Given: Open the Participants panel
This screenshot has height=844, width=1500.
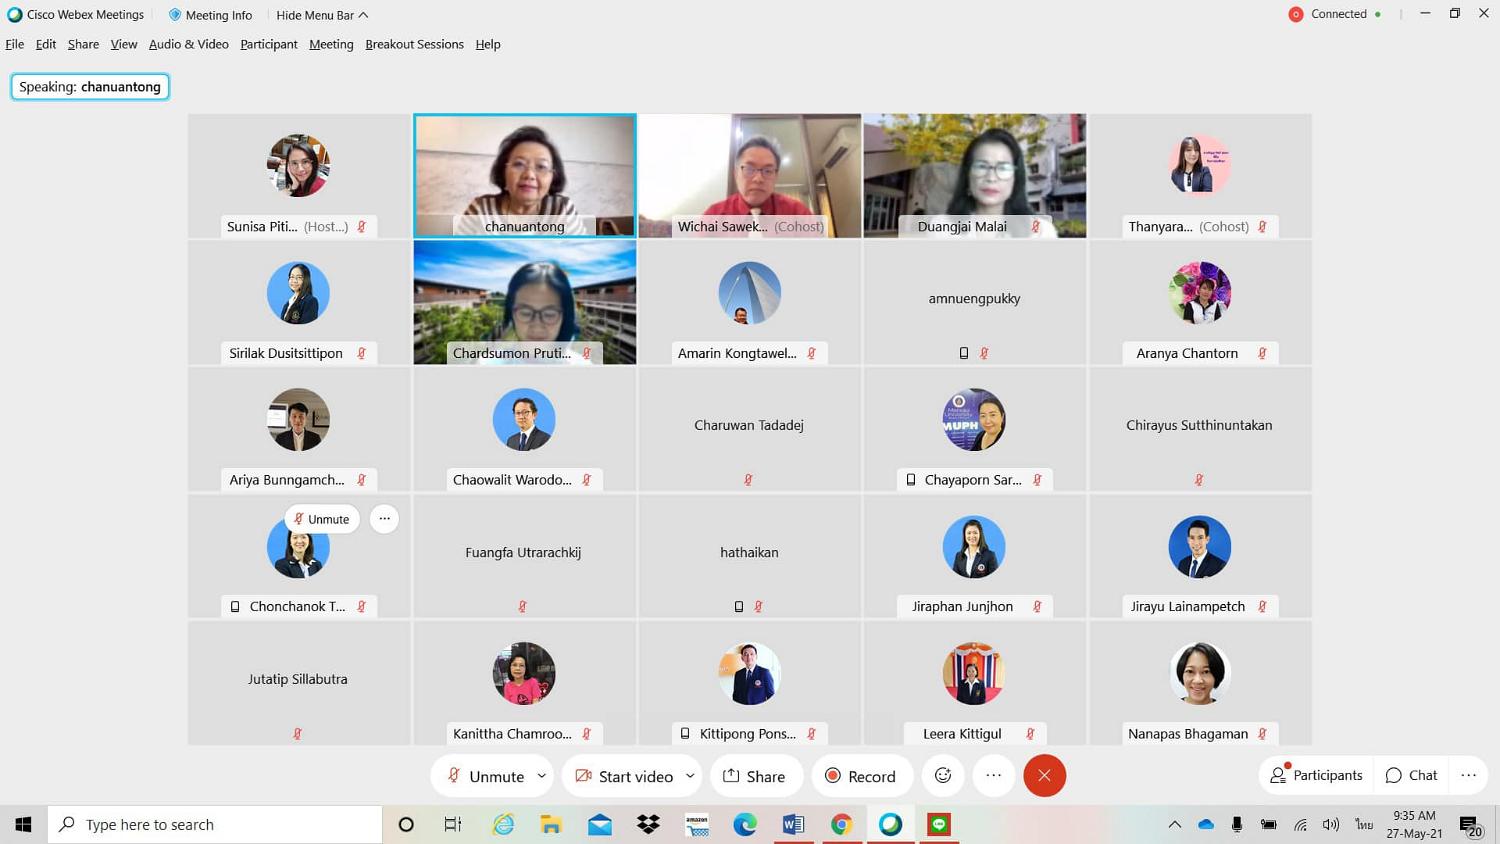Looking at the screenshot, I should [1316, 776].
